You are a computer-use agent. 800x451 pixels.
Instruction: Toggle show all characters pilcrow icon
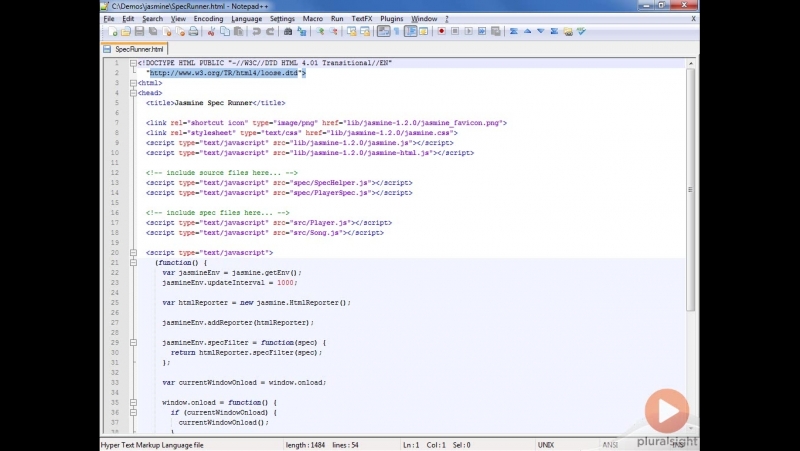pos(397,32)
